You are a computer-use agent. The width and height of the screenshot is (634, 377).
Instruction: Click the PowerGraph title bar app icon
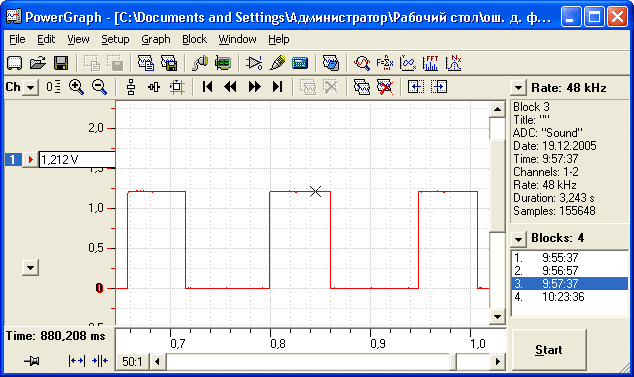[x=14, y=17]
